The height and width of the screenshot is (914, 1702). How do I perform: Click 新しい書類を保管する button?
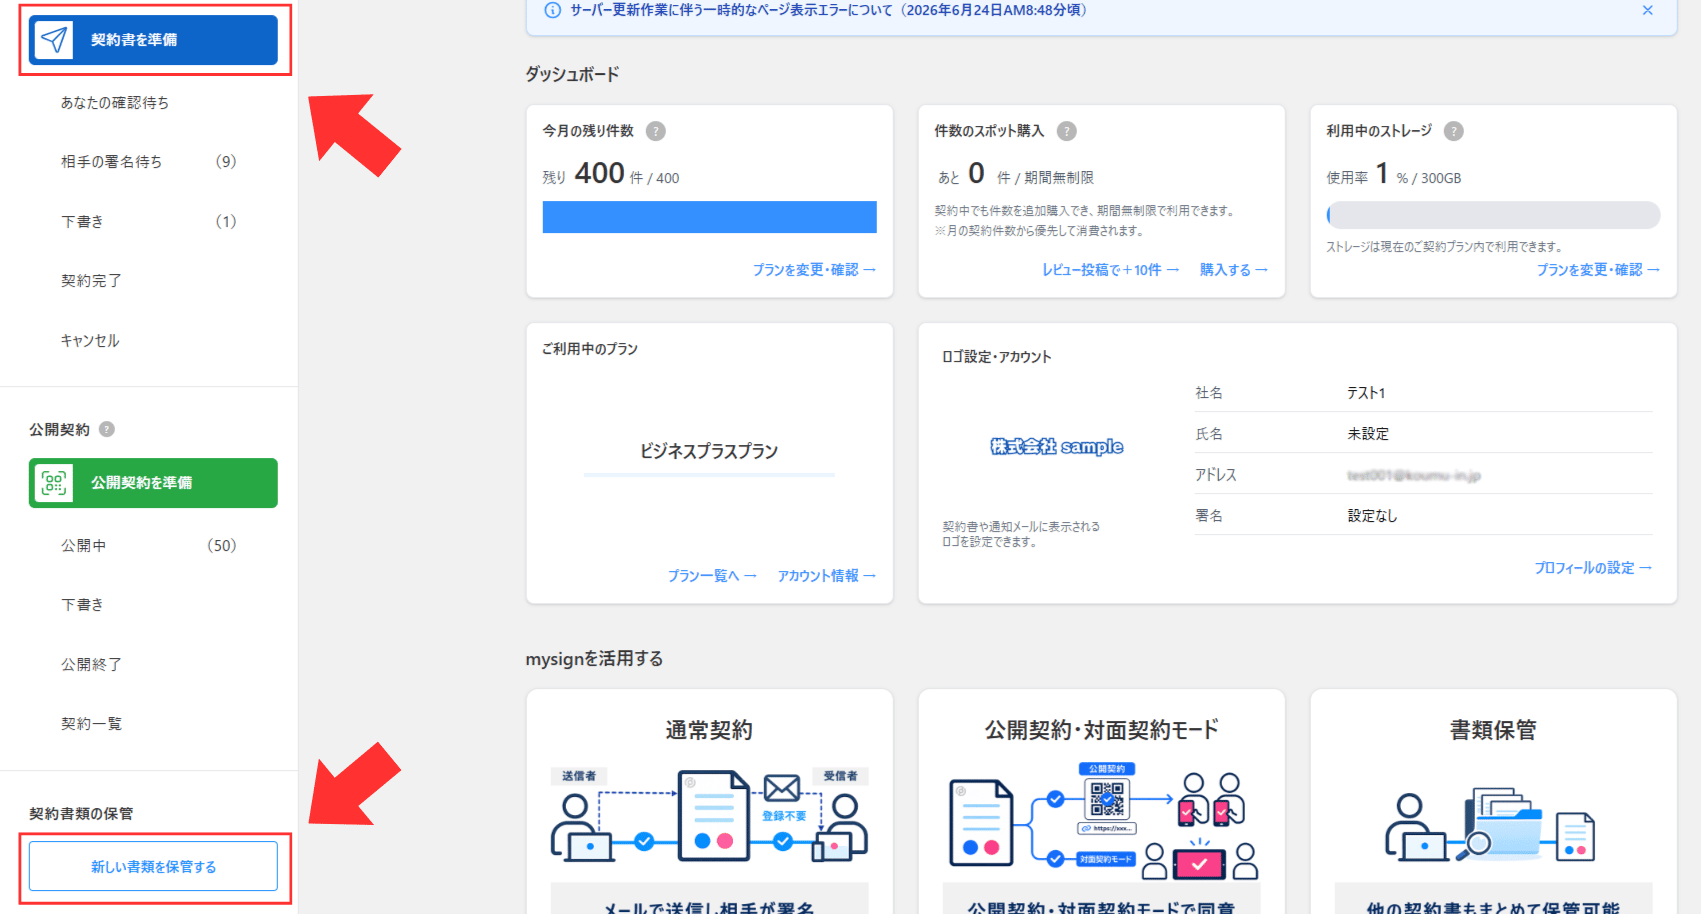tap(153, 866)
